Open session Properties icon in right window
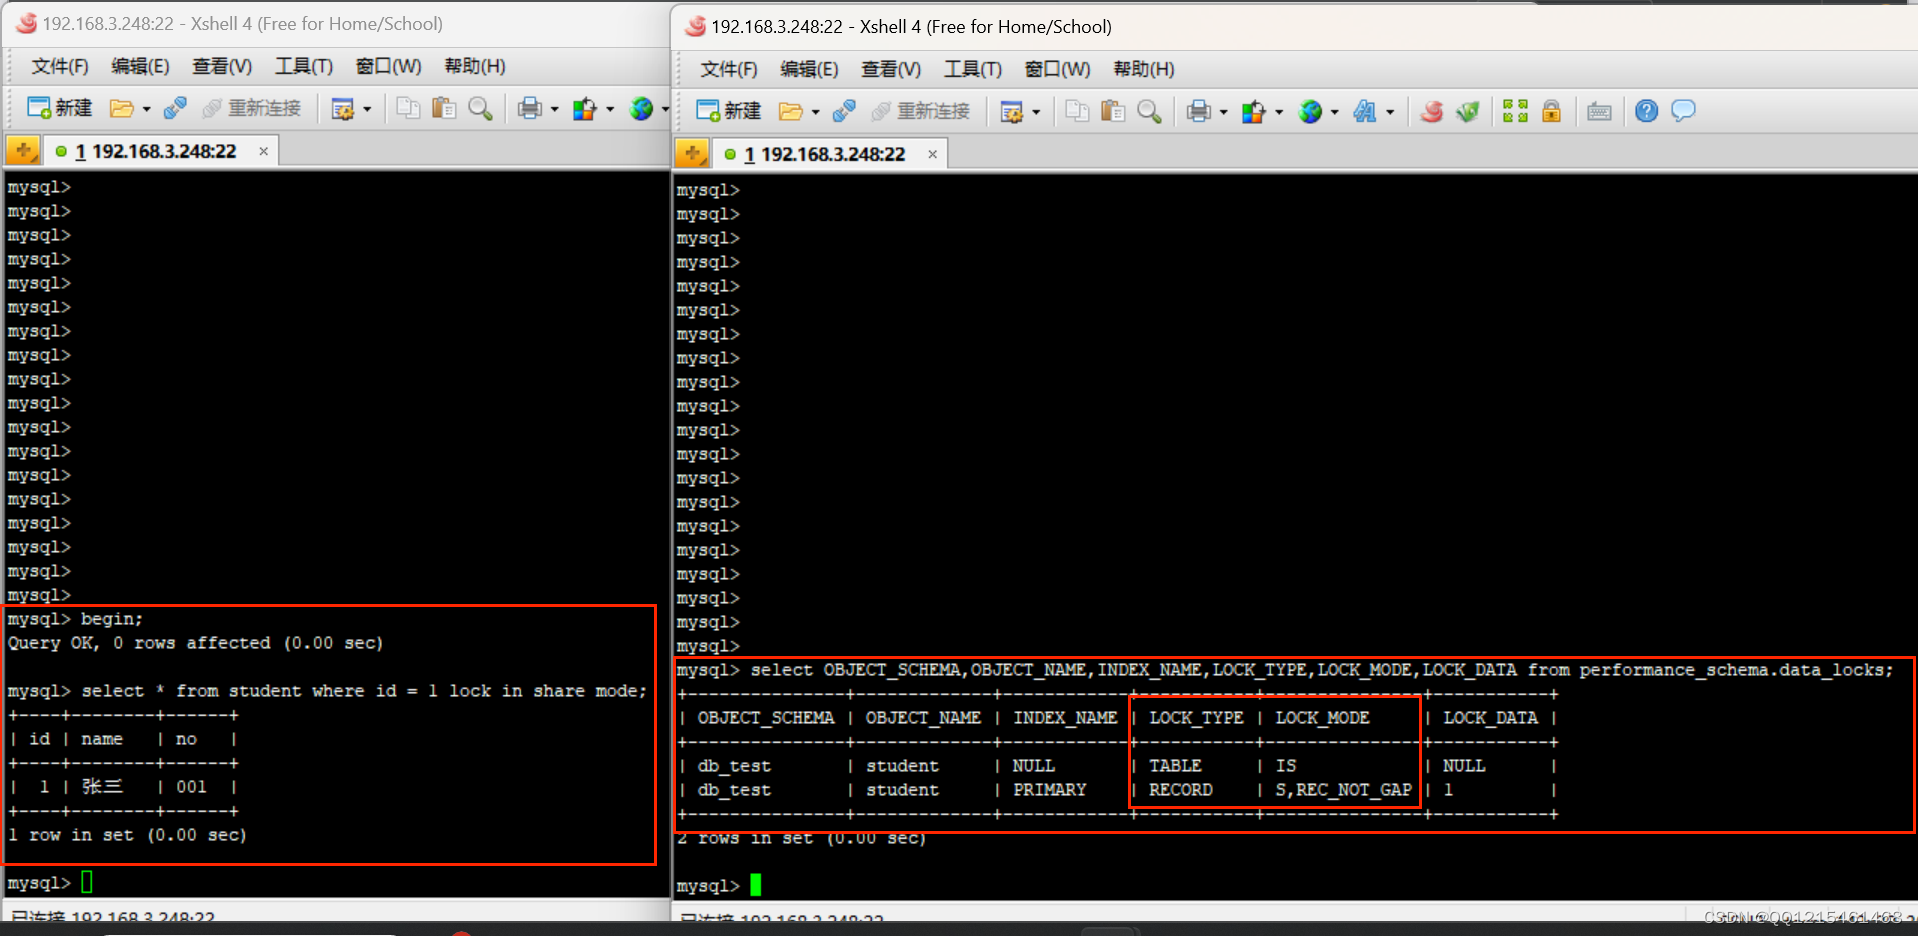 coord(1012,111)
